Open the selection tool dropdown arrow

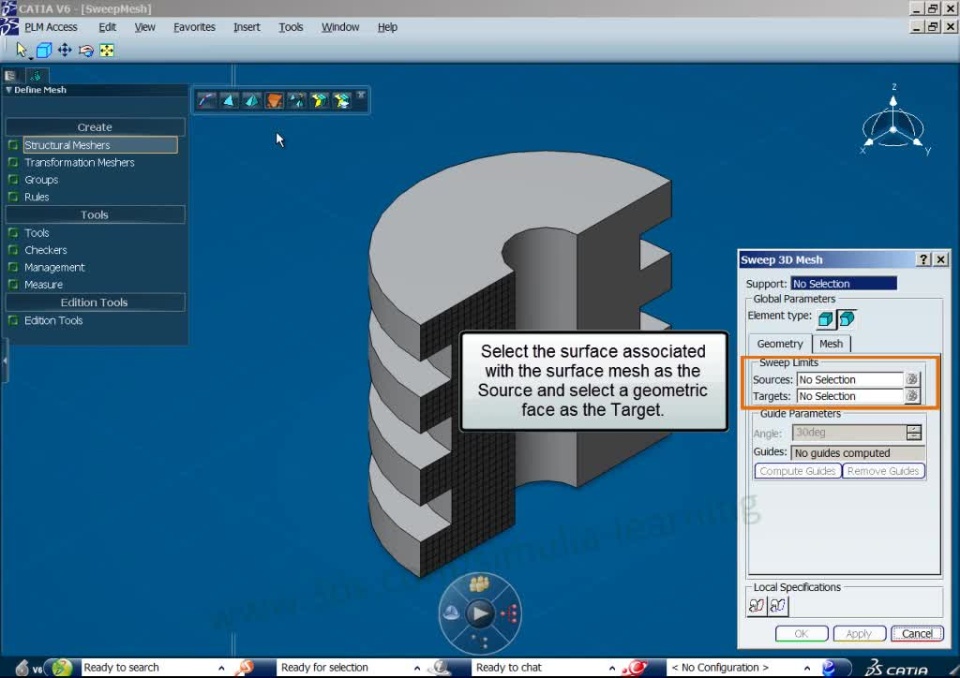(30, 58)
